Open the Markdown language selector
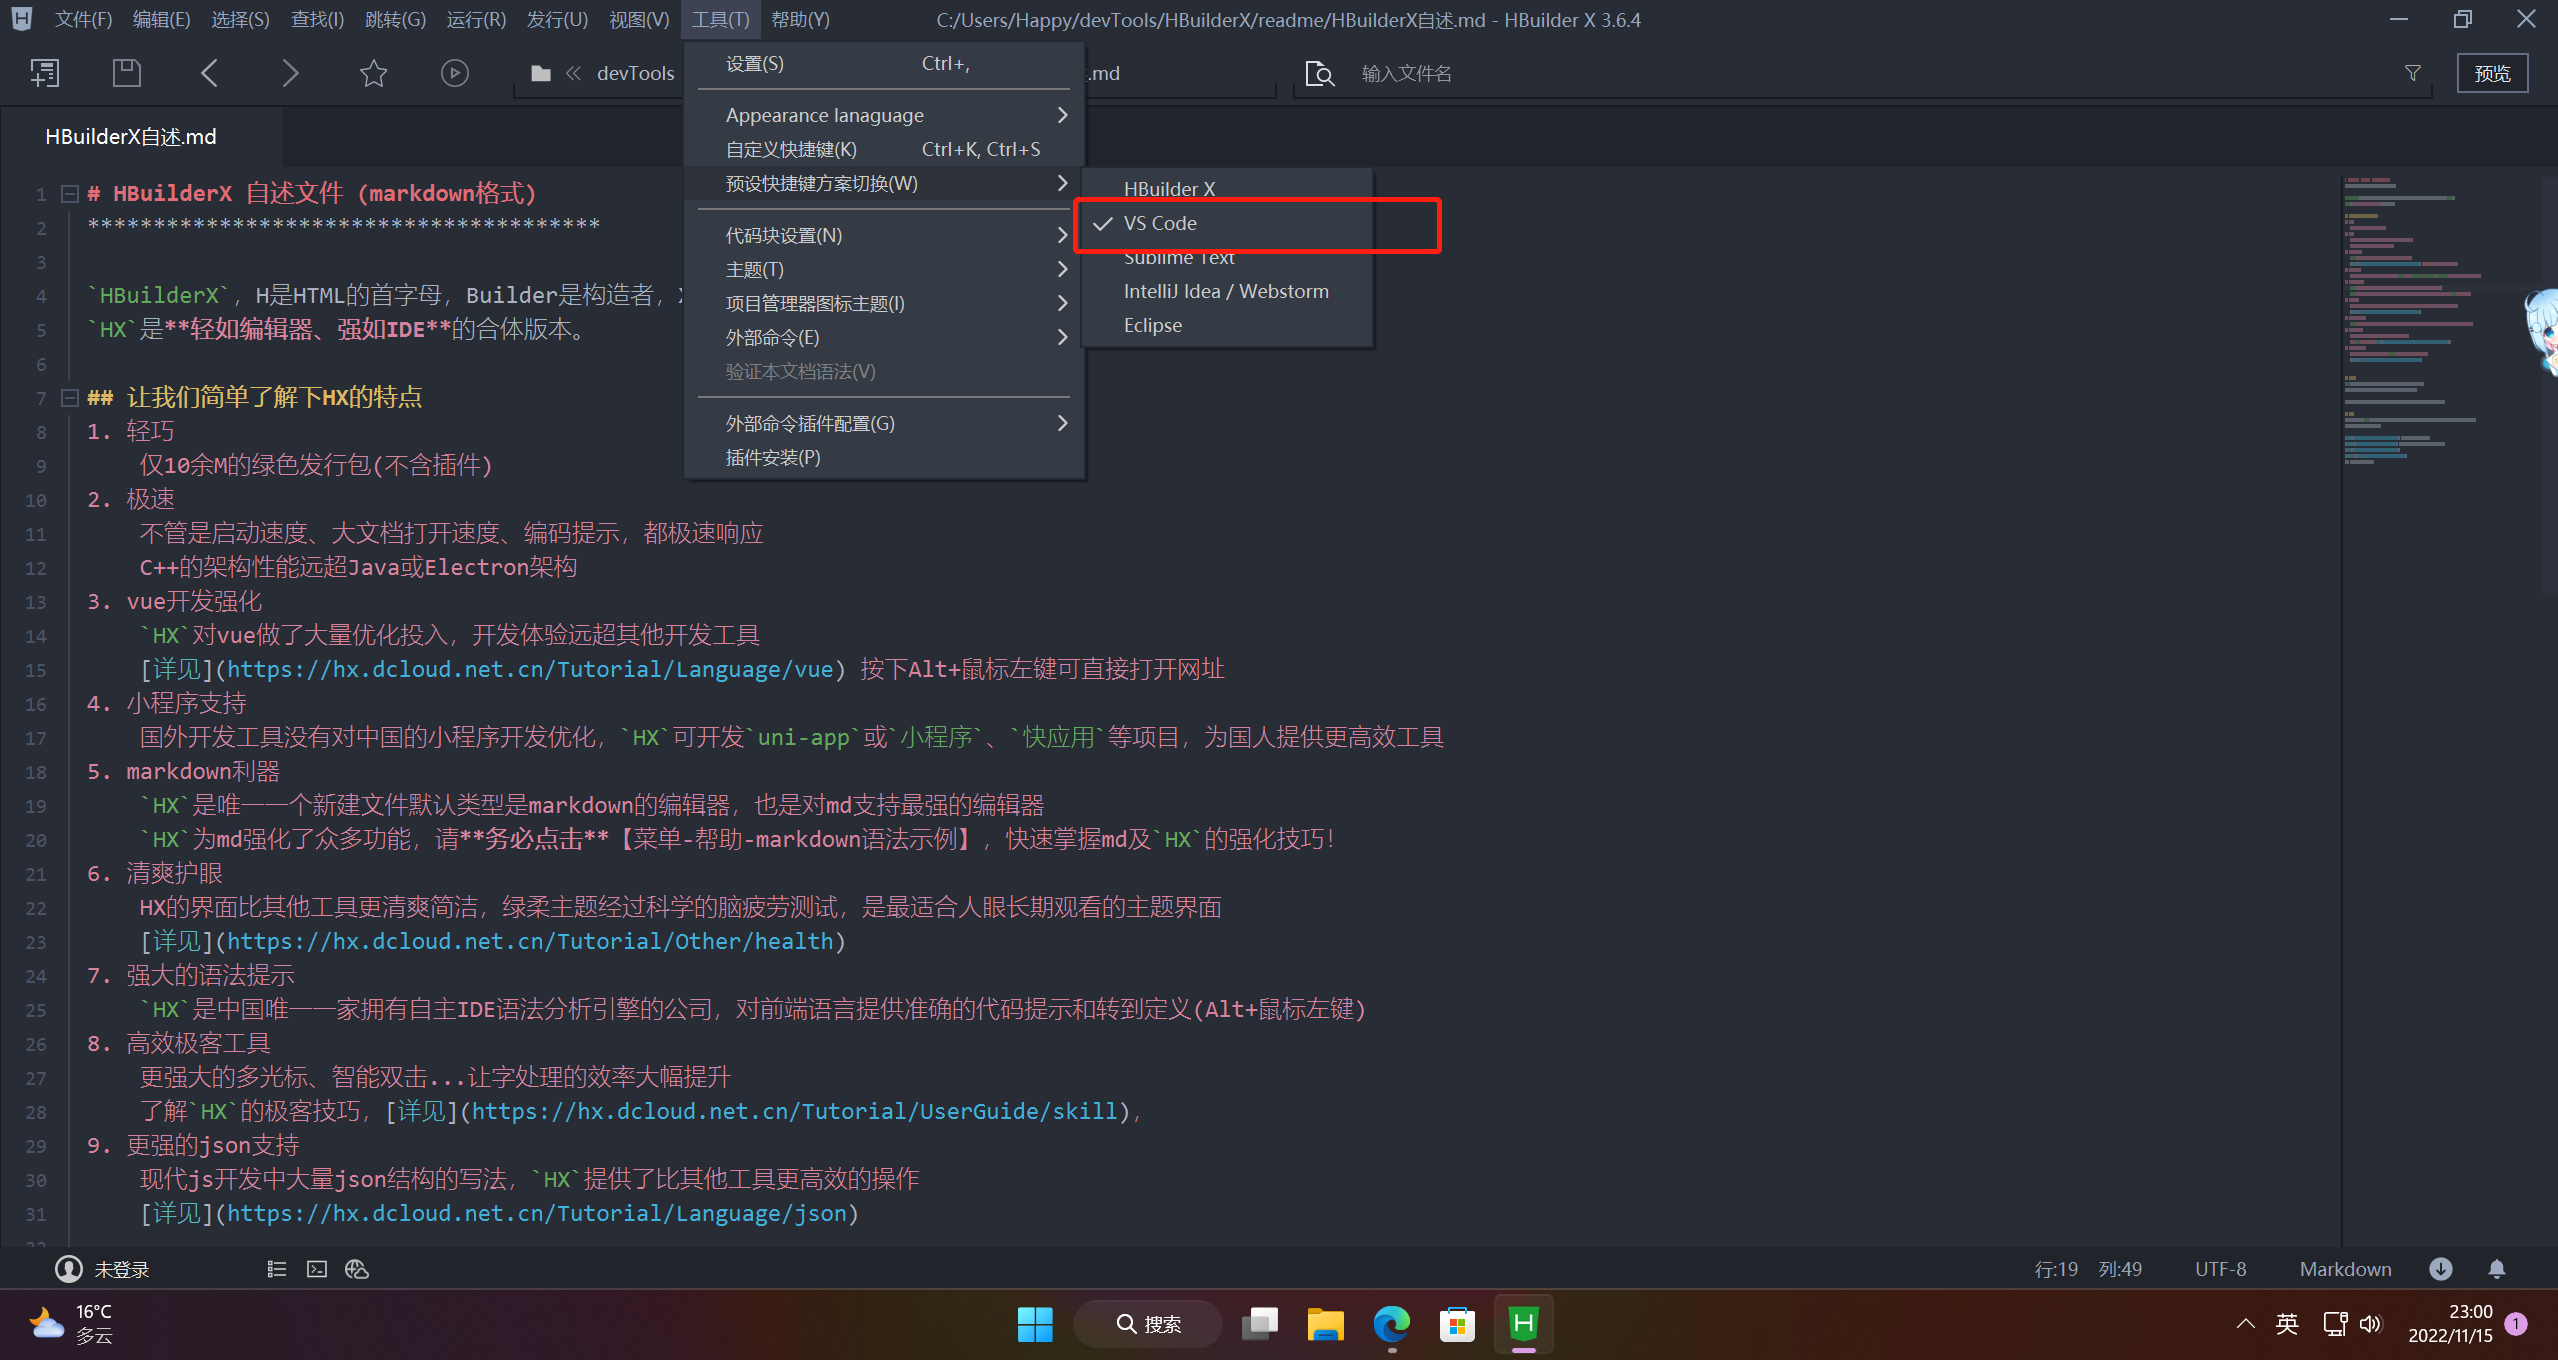2558x1360 pixels. [2344, 1269]
